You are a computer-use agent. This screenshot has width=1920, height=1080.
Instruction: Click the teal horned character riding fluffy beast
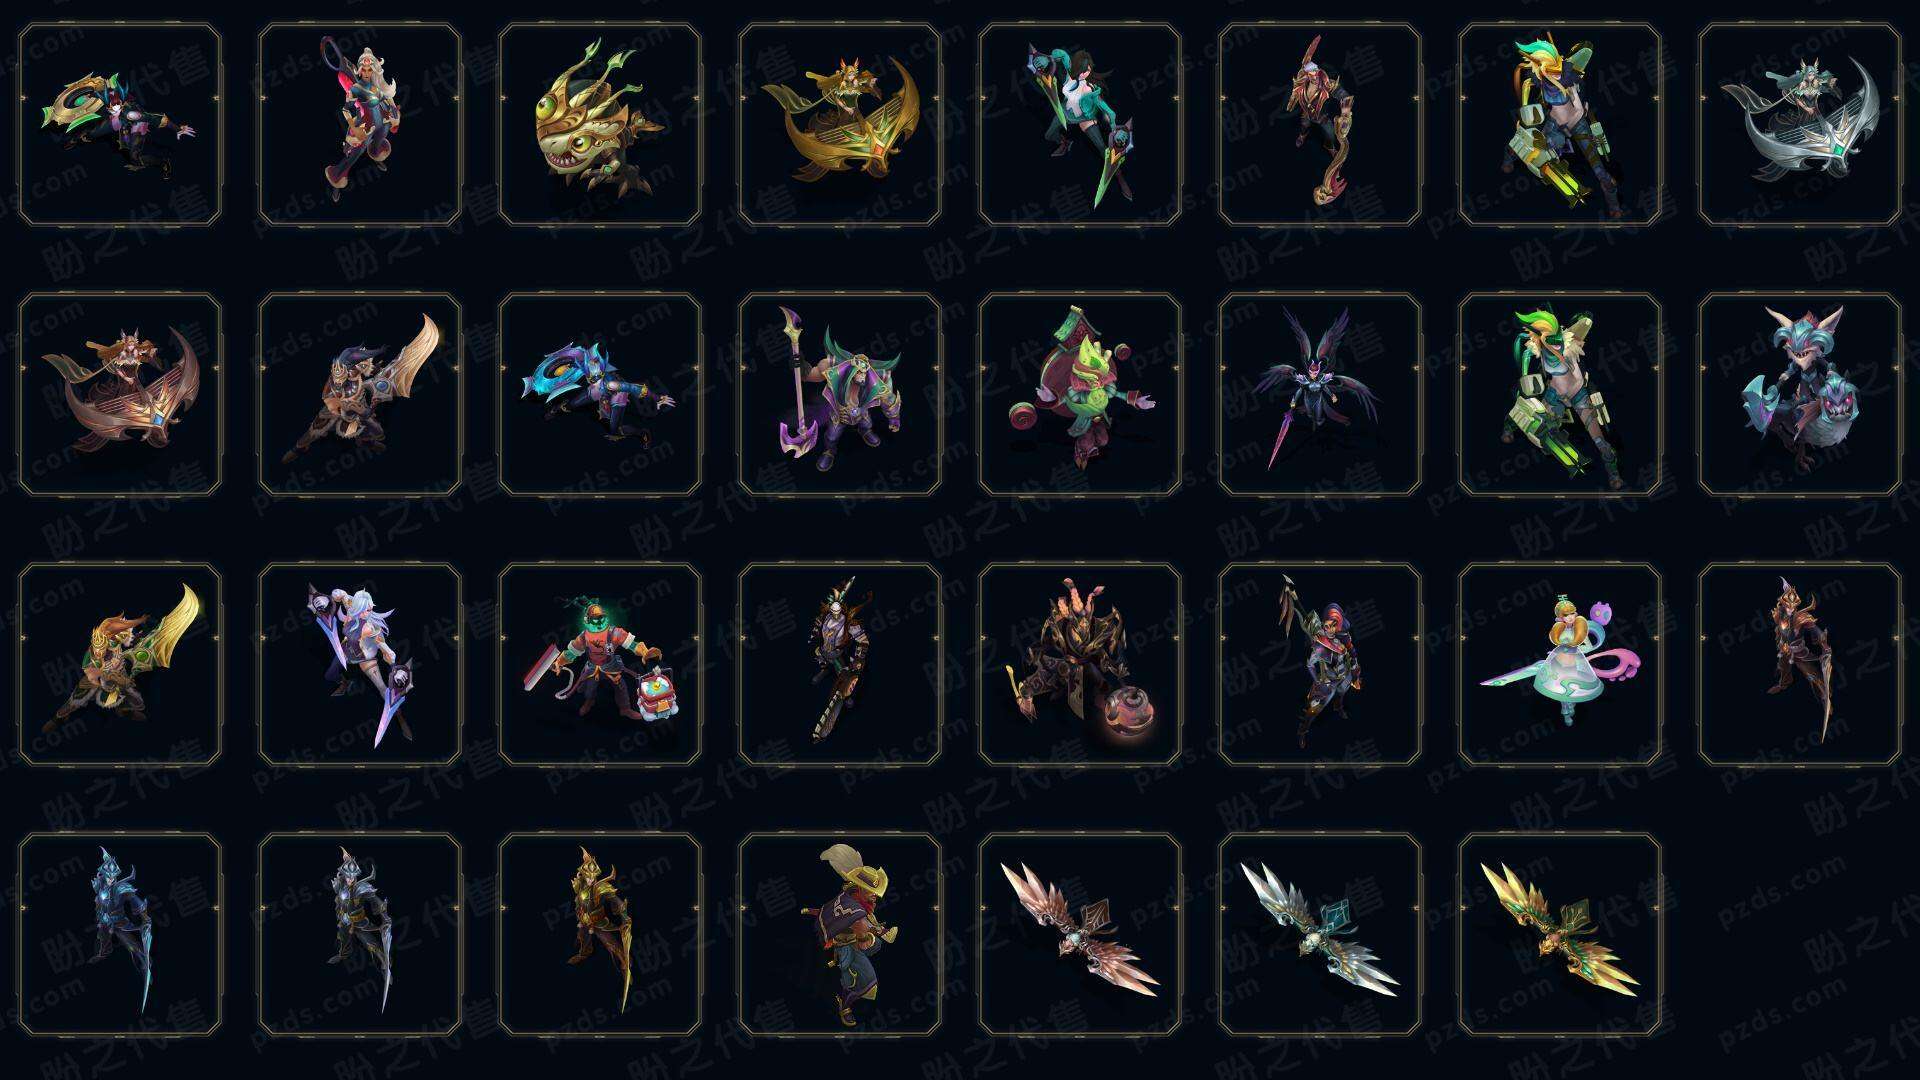click(1800, 394)
